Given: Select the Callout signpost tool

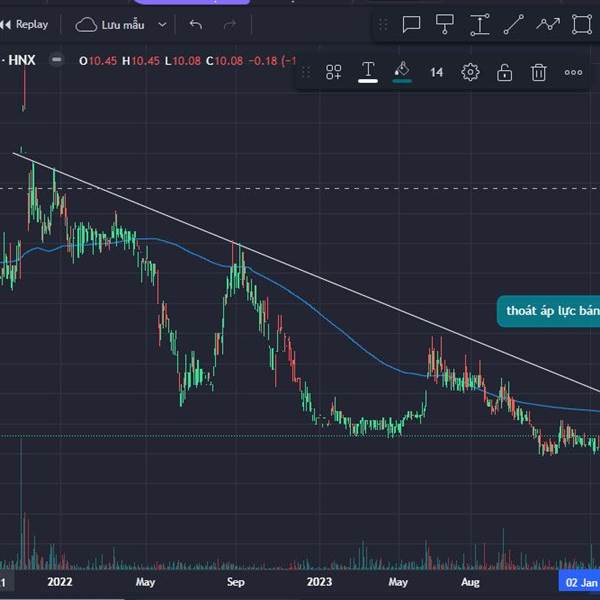Looking at the screenshot, I should pos(445,24).
